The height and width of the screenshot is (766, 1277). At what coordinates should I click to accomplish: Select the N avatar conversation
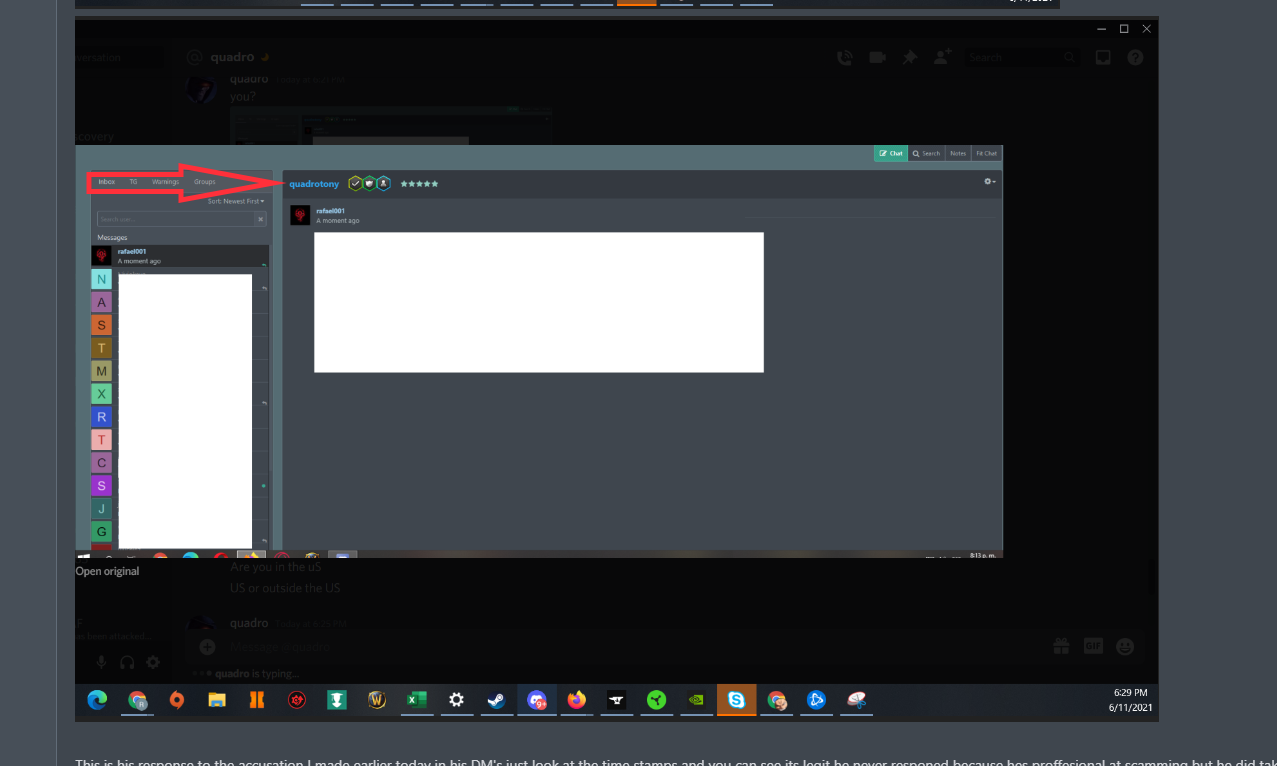tap(101, 279)
